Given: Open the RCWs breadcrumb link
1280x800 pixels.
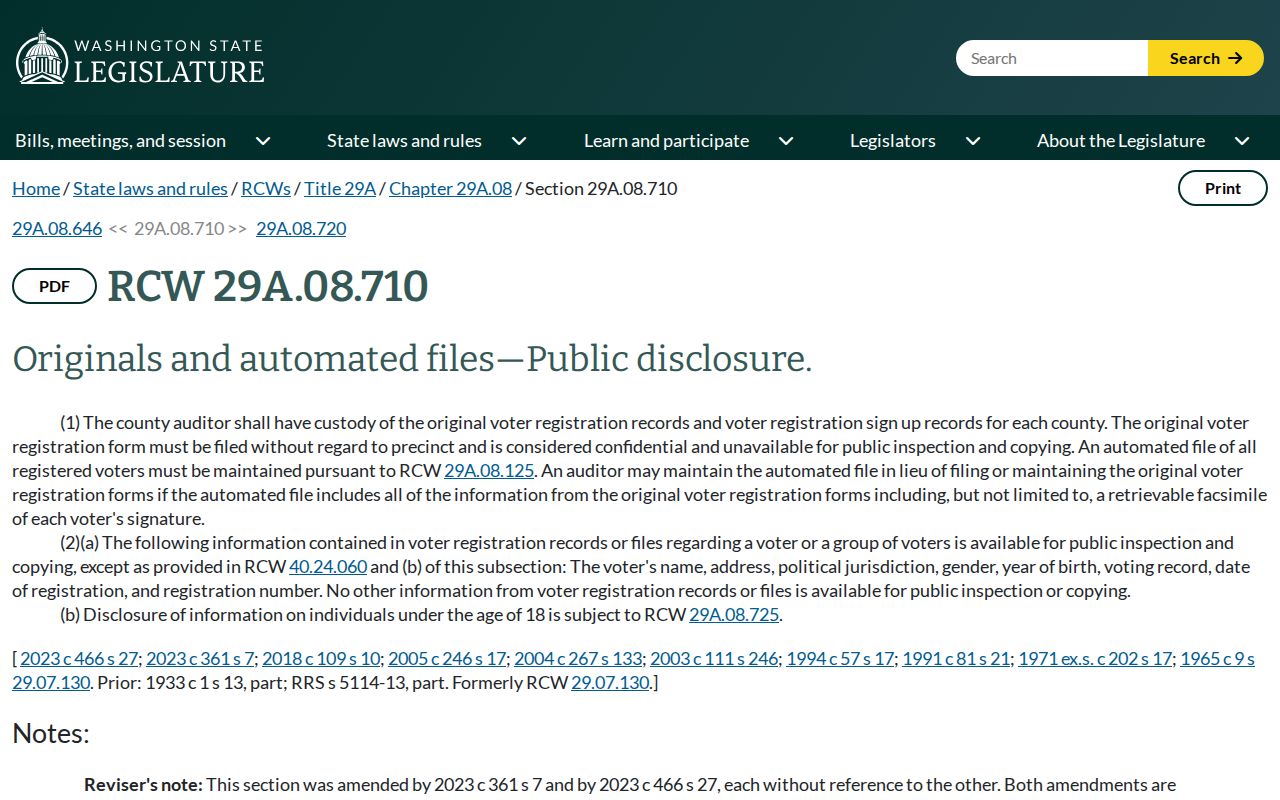Looking at the screenshot, I should [x=266, y=188].
